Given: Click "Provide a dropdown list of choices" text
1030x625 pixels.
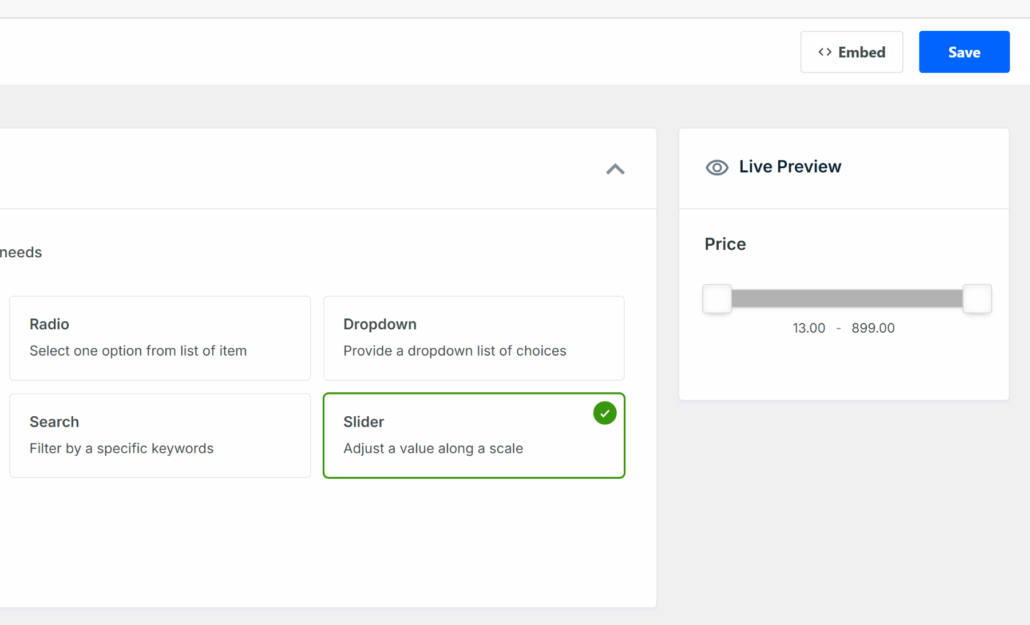Looking at the screenshot, I should [x=455, y=351].
